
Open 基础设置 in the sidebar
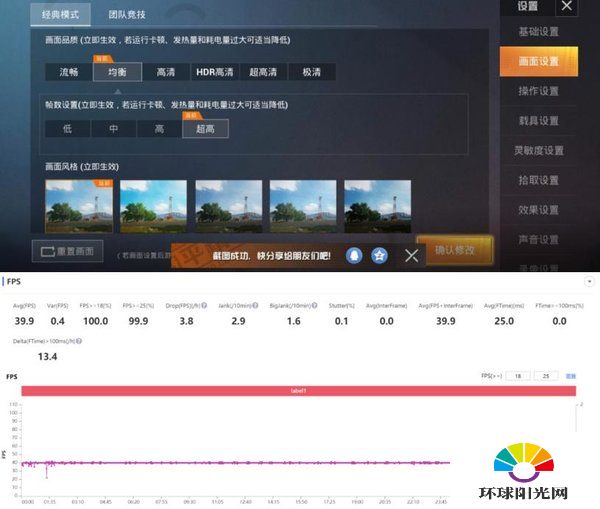point(538,31)
